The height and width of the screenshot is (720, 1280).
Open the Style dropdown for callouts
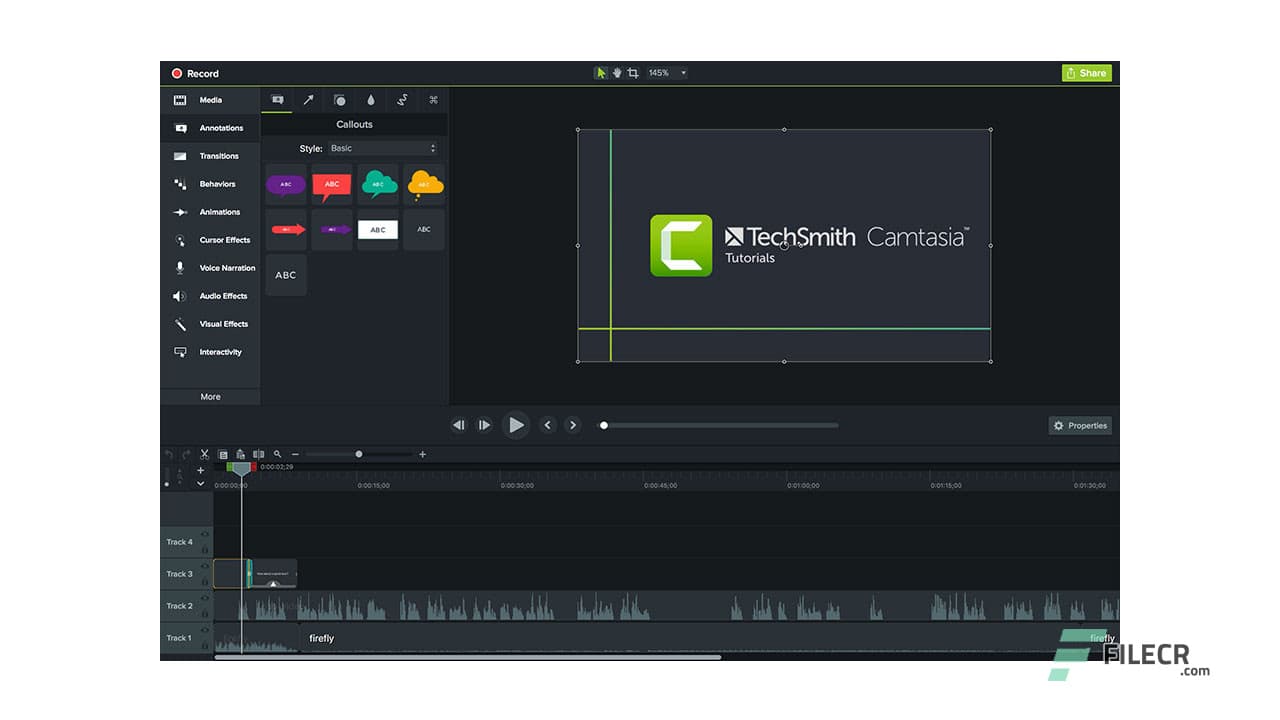383,147
